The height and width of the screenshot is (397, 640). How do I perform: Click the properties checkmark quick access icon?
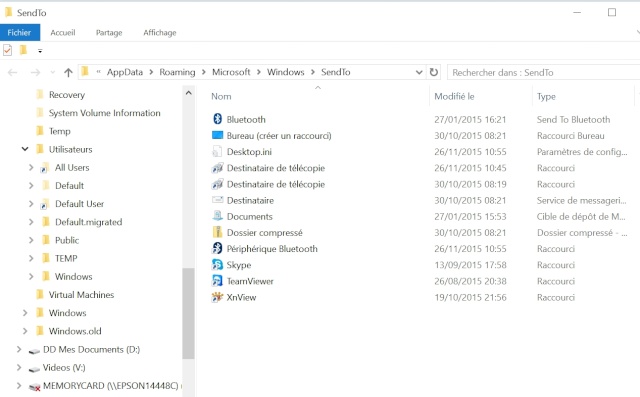[x=7, y=50]
